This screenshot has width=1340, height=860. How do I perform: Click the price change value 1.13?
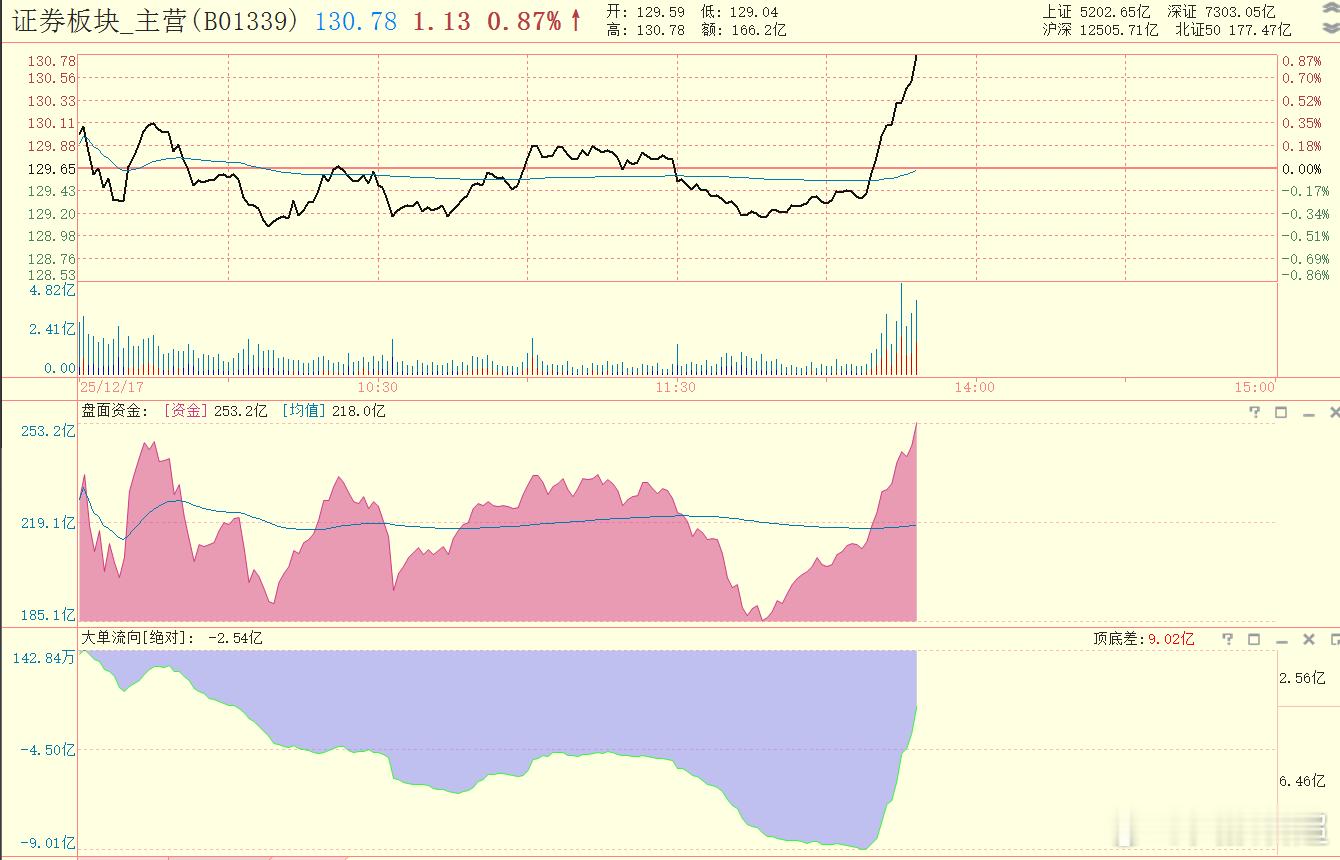(442, 21)
